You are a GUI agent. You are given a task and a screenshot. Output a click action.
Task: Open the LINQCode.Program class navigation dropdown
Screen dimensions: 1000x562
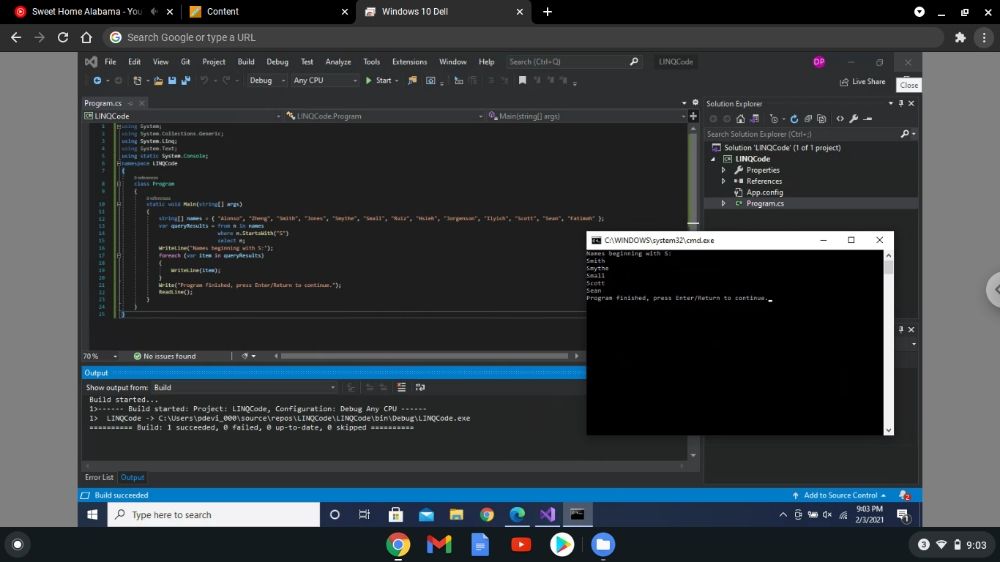(x=384, y=116)
